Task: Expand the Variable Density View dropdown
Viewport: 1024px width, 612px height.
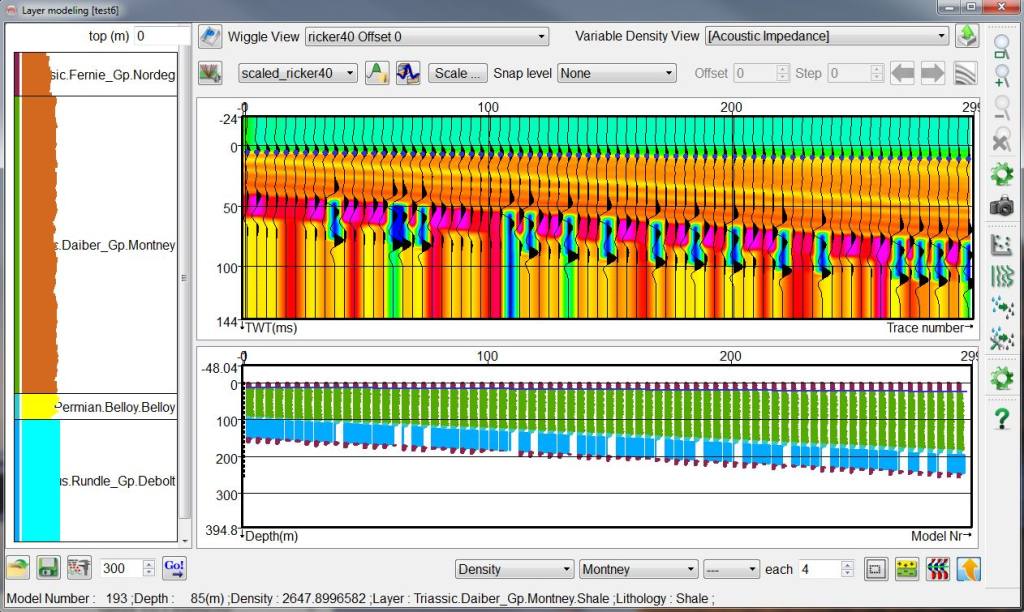Action: coord(826,37)
